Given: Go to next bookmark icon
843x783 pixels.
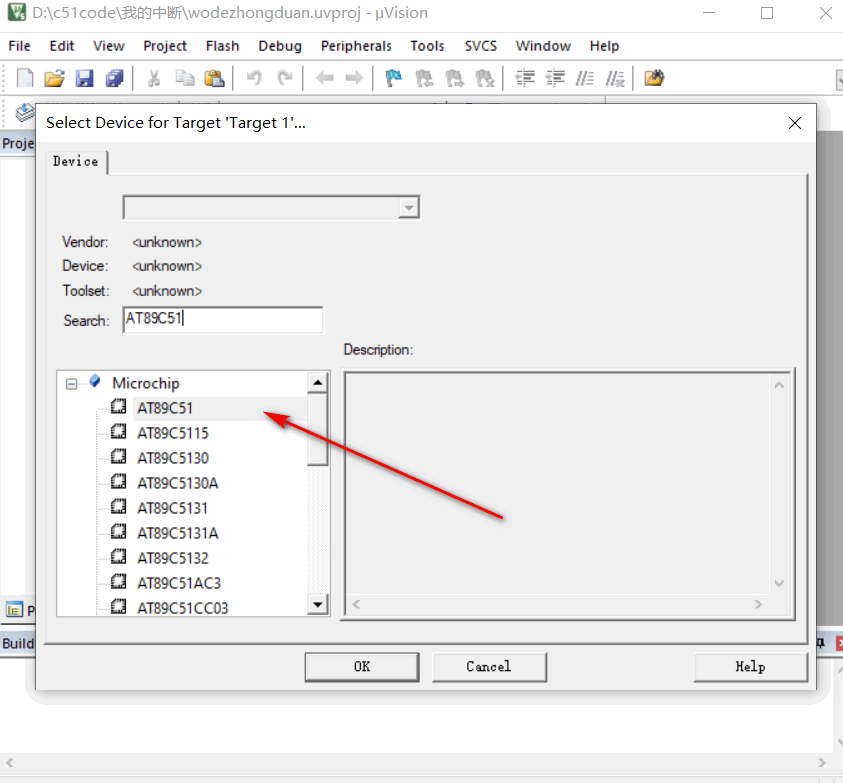Looking at the screenshot, I should point(454,79).
